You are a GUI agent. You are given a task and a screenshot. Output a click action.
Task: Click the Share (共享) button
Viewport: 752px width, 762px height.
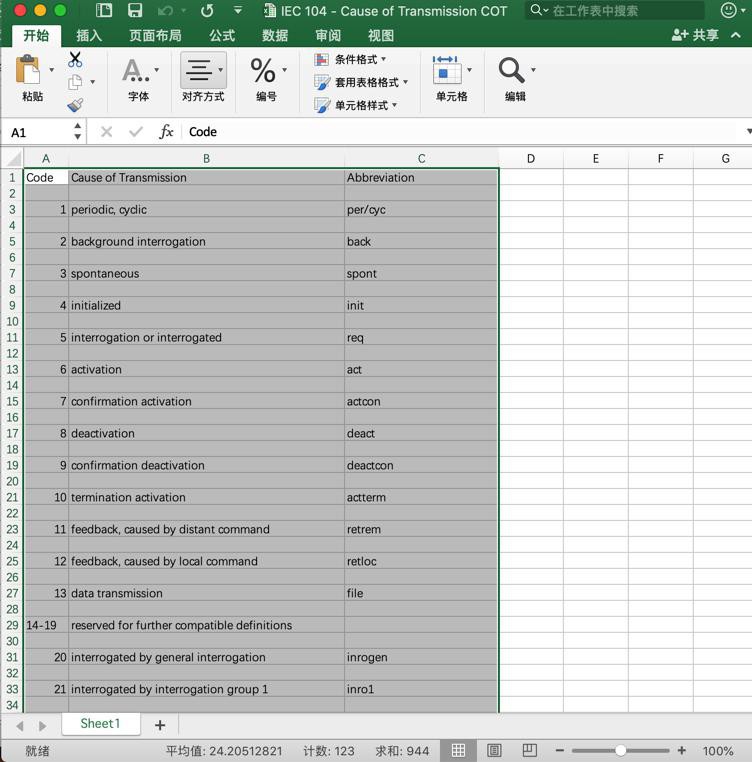[x=695, y=35]
